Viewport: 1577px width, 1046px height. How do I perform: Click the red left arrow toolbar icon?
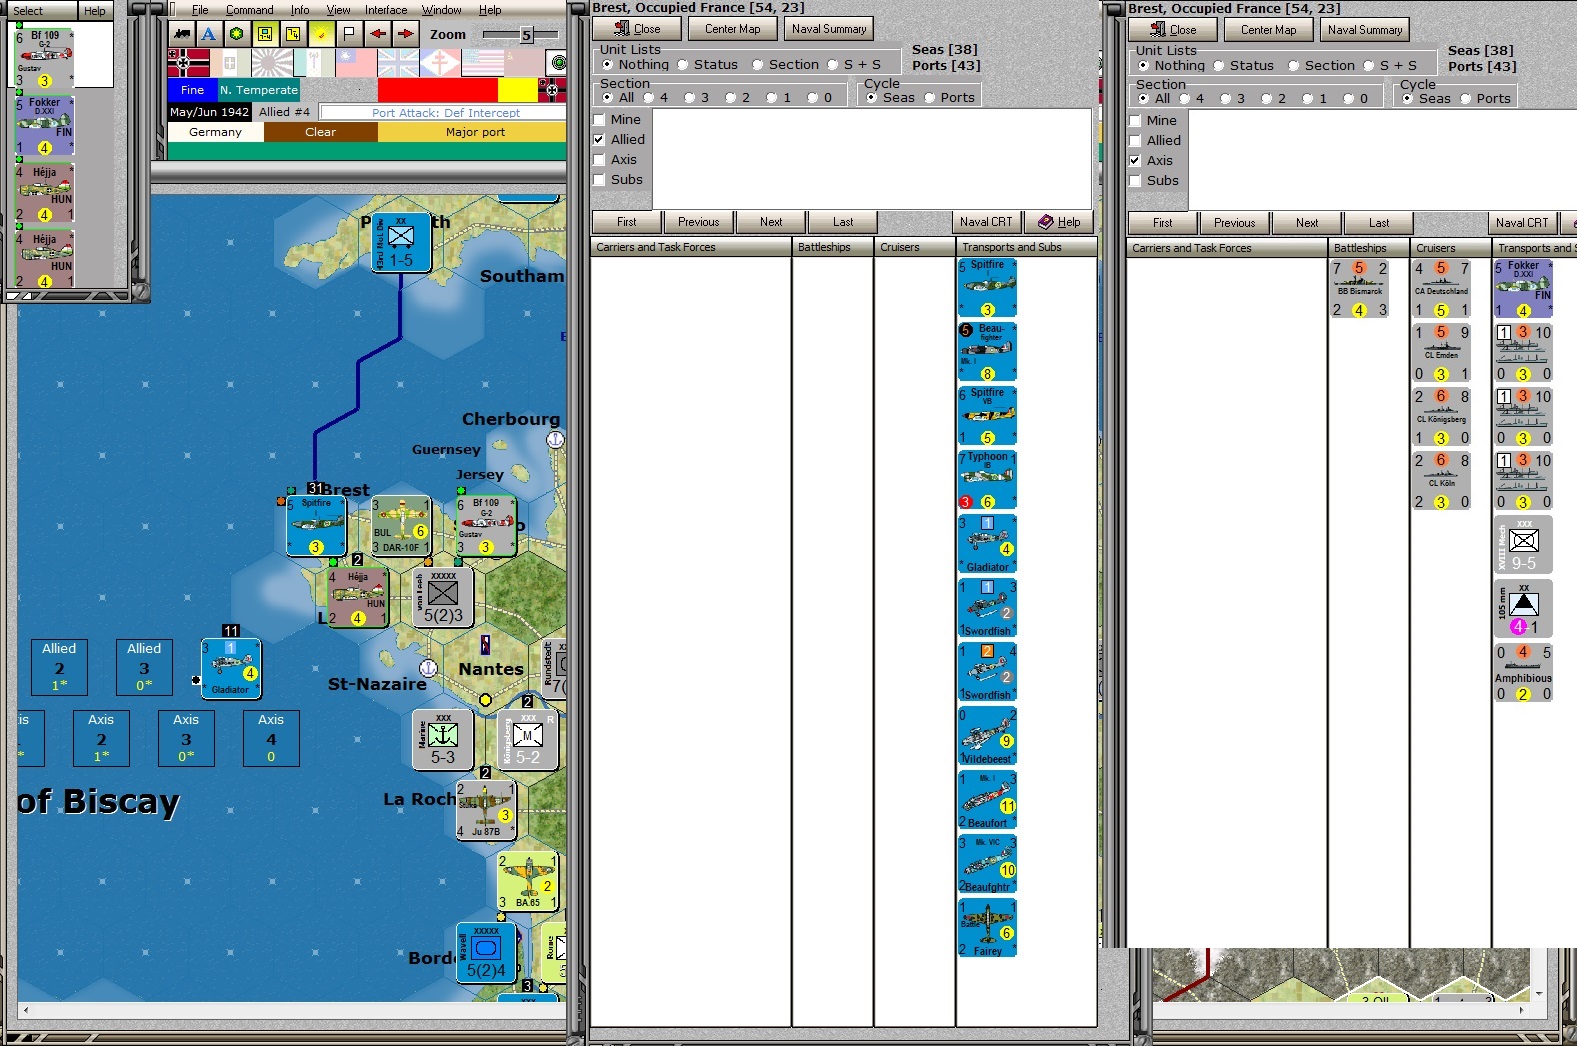click(x=377, y=34)
